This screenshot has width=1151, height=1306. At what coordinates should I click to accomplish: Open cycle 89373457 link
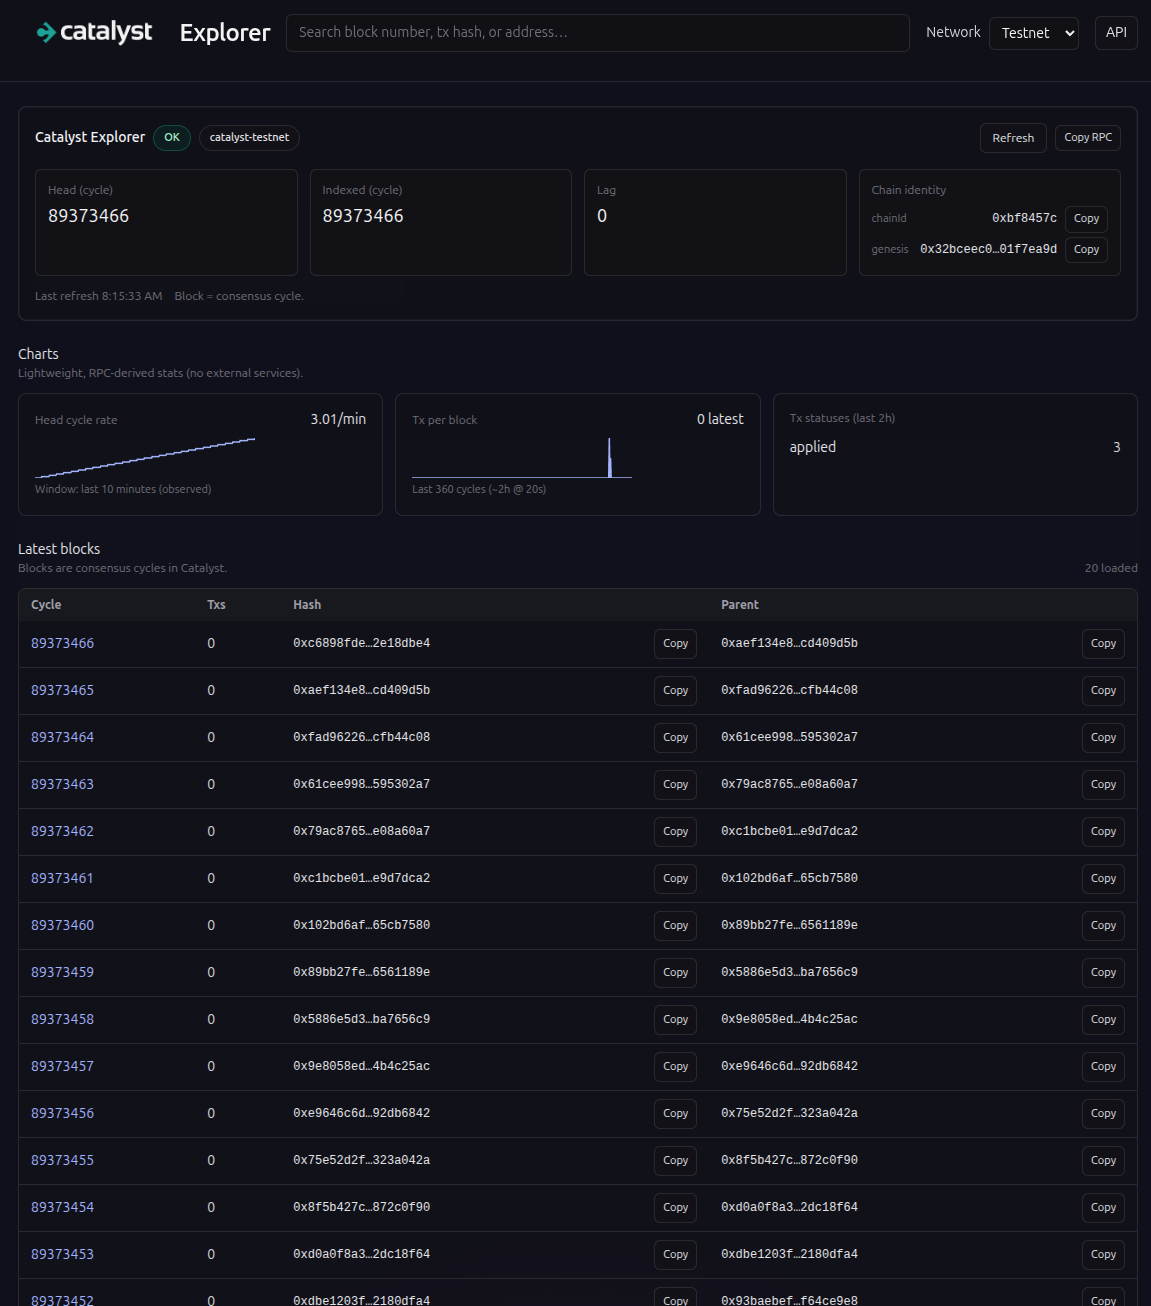click(x=62, y=1066)
